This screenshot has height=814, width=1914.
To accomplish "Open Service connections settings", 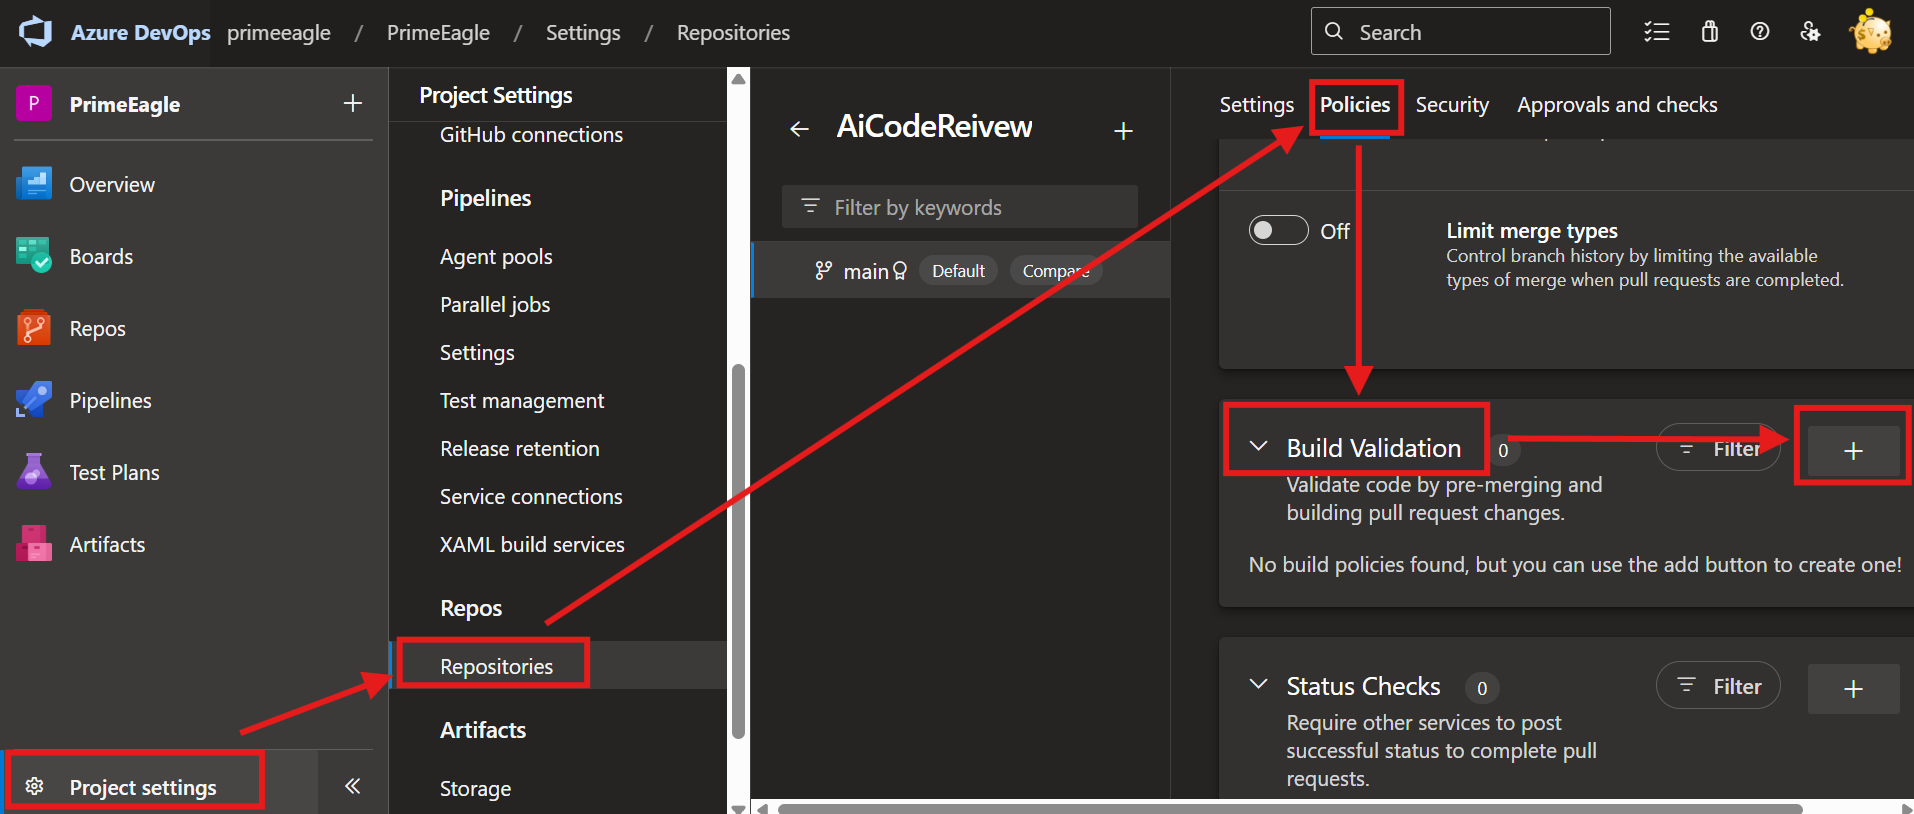I will click(x=531, y=497).
